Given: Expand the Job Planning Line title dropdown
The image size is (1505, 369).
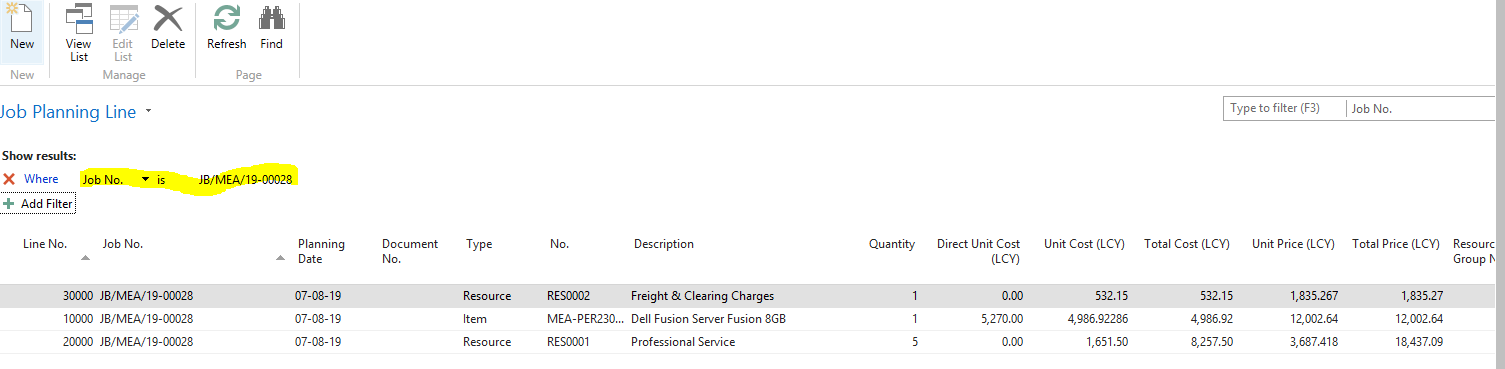Looking at the screenshot, I should coord(149,112).
